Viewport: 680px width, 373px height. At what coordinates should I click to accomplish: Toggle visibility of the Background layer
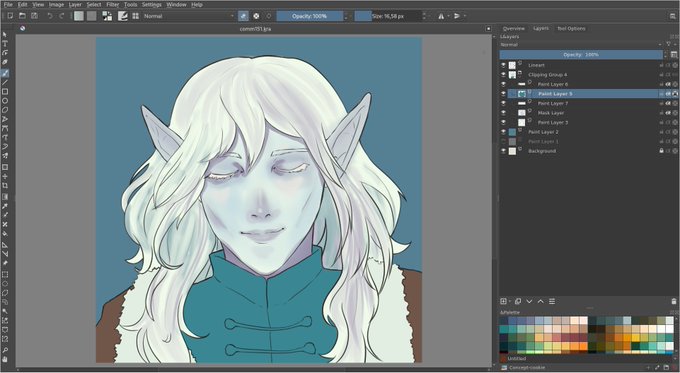pos(503,151)
